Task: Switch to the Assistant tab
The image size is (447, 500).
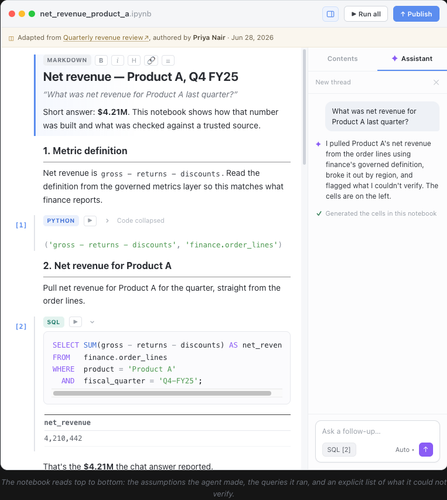Action: click(x=412, y=59)
